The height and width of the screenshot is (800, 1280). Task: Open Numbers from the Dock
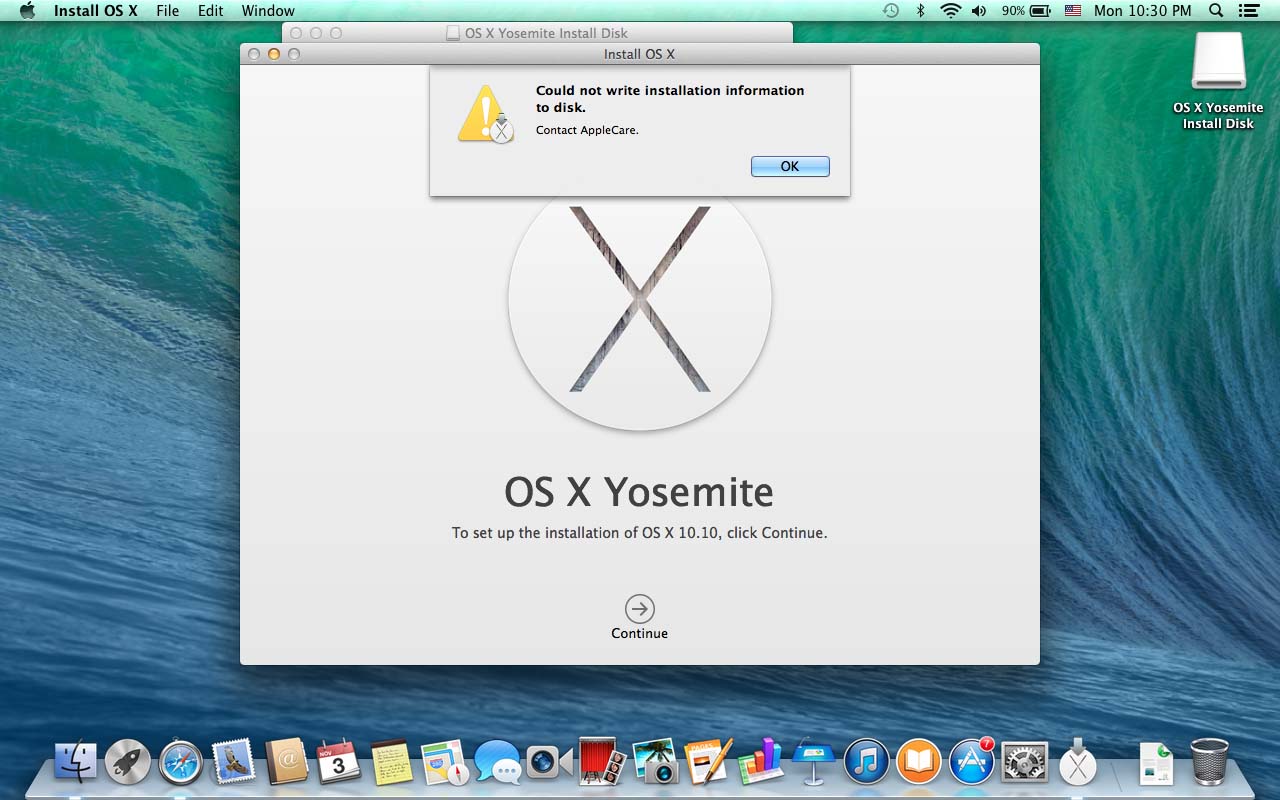(x=761, y=764)
